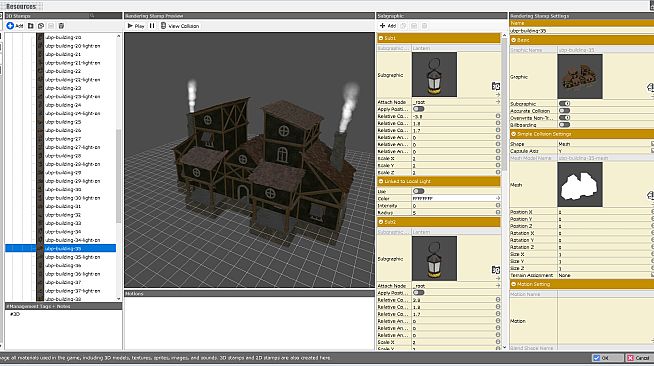
Task: Pause the rendering stamp preview
Action: 152,26
